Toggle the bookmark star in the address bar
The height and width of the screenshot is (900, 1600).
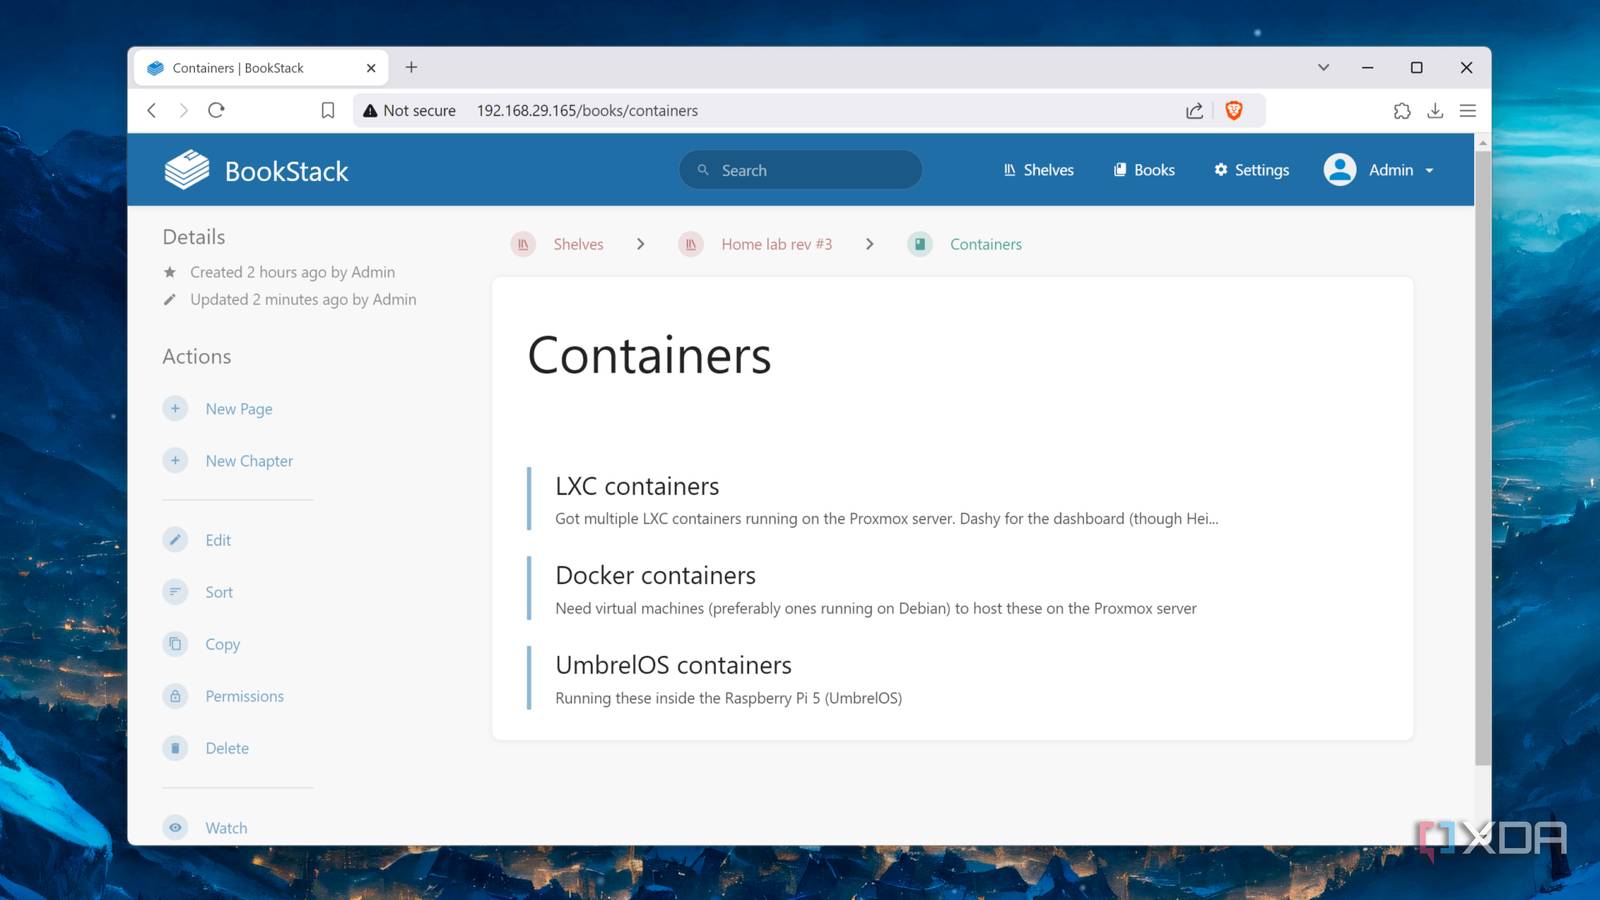coord(327,110)
